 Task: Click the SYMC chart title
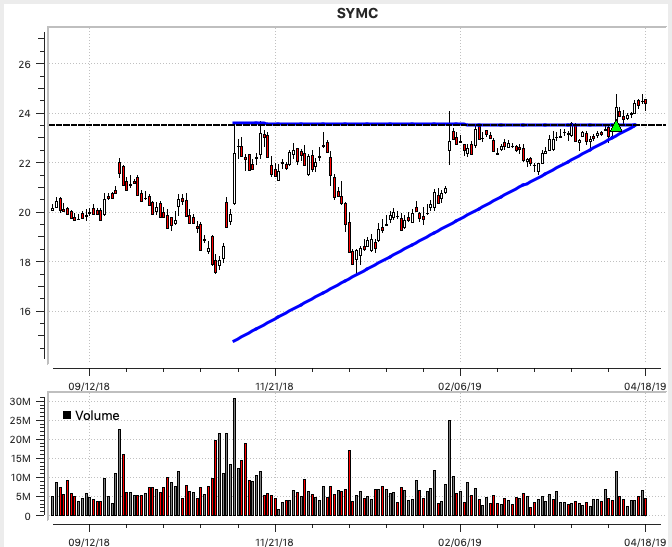pos(357,13)
